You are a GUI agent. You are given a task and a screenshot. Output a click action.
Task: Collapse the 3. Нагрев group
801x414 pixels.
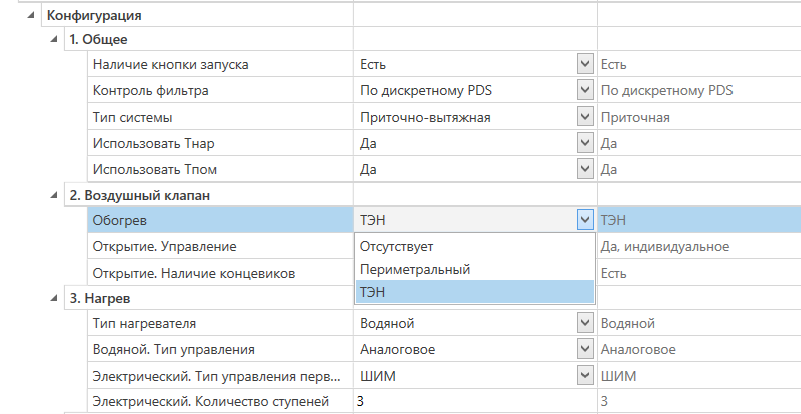tap(52, 298)
